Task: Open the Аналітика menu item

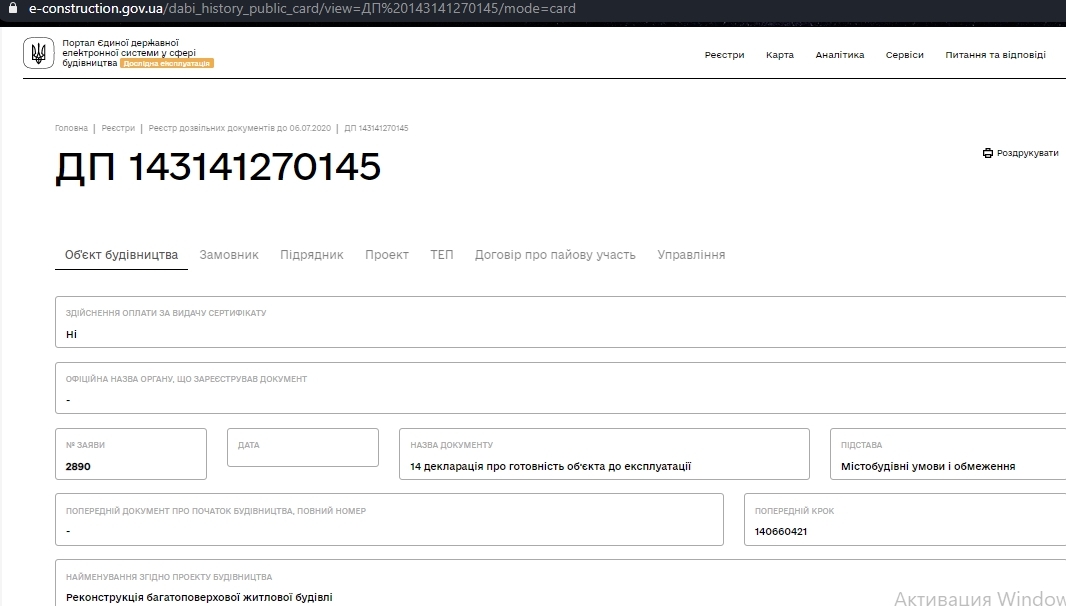Action: tap(840, 55)
